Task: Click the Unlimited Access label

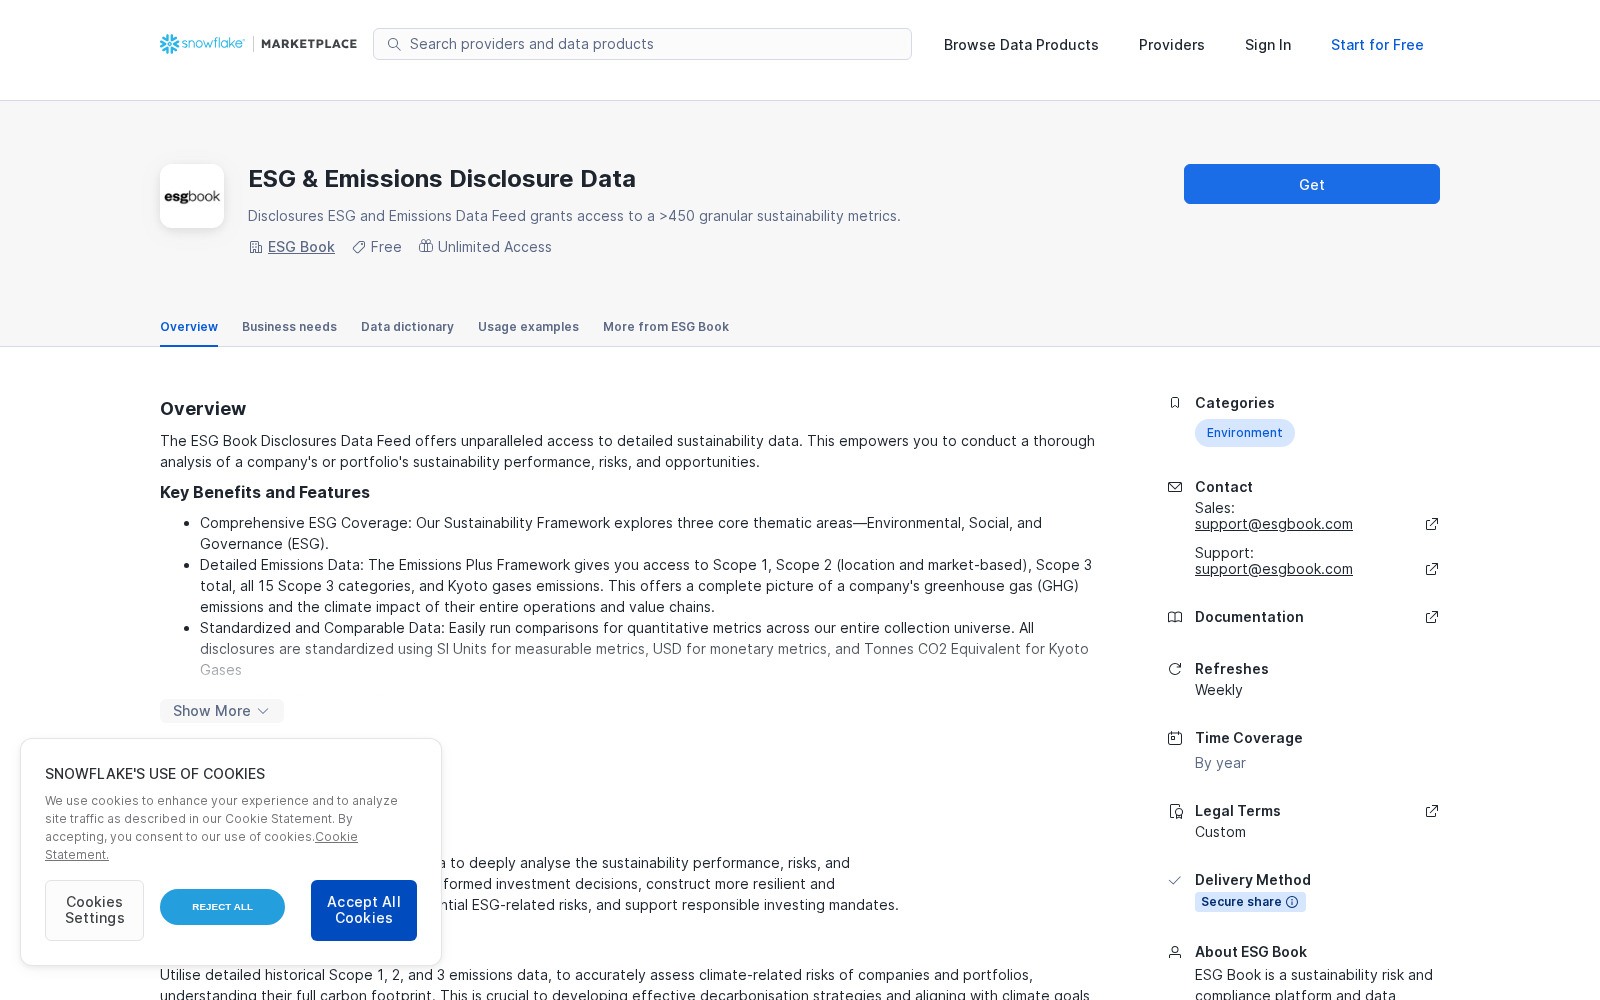Action: pos(494,247)
